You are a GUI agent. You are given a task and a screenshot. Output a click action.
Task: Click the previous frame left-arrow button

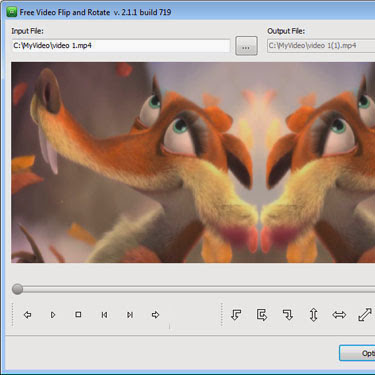pyautogui.click(x=27, y=315)
